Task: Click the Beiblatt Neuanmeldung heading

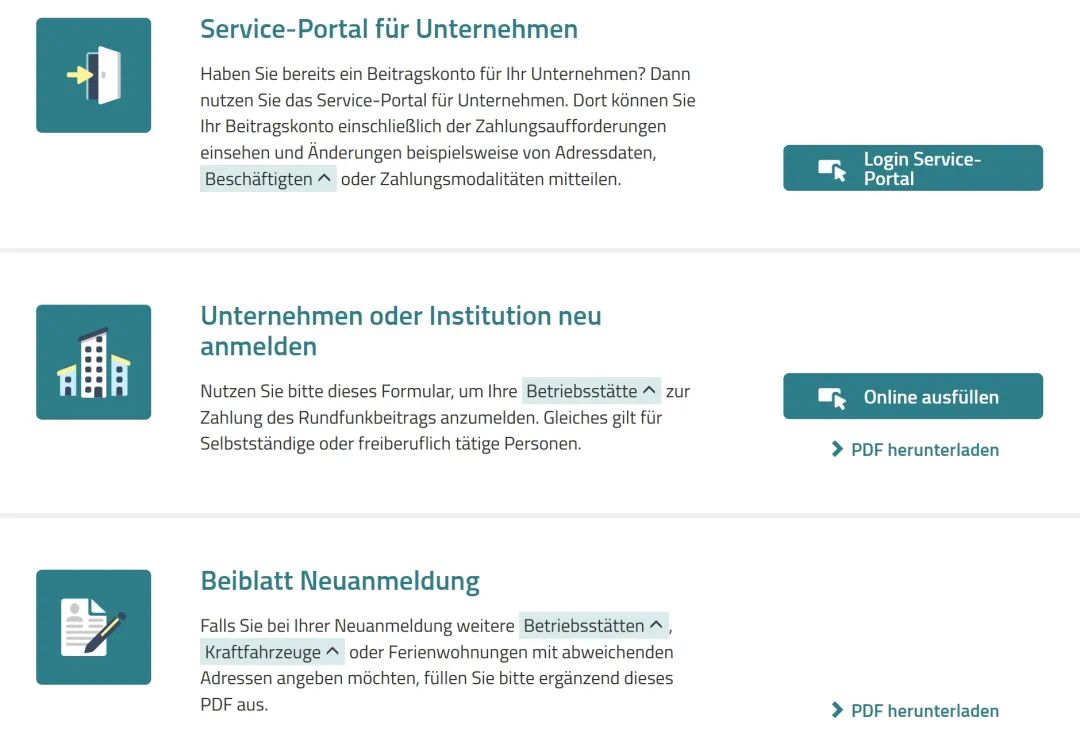Action: (x=340, y=581)
